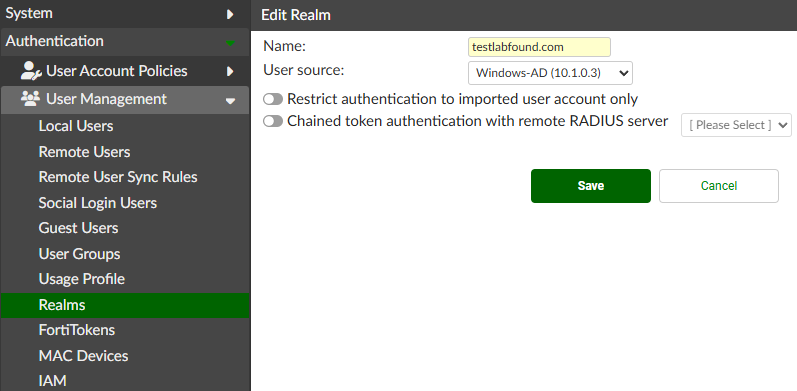
Task: Select the Realms menu entry
Action: [x=125, y=305]
